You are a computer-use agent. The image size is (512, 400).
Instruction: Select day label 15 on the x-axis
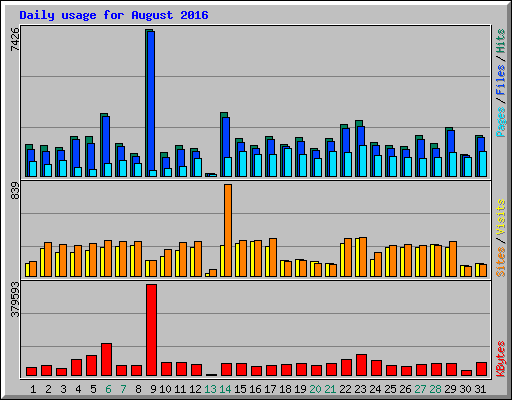(x=240, y=389)
